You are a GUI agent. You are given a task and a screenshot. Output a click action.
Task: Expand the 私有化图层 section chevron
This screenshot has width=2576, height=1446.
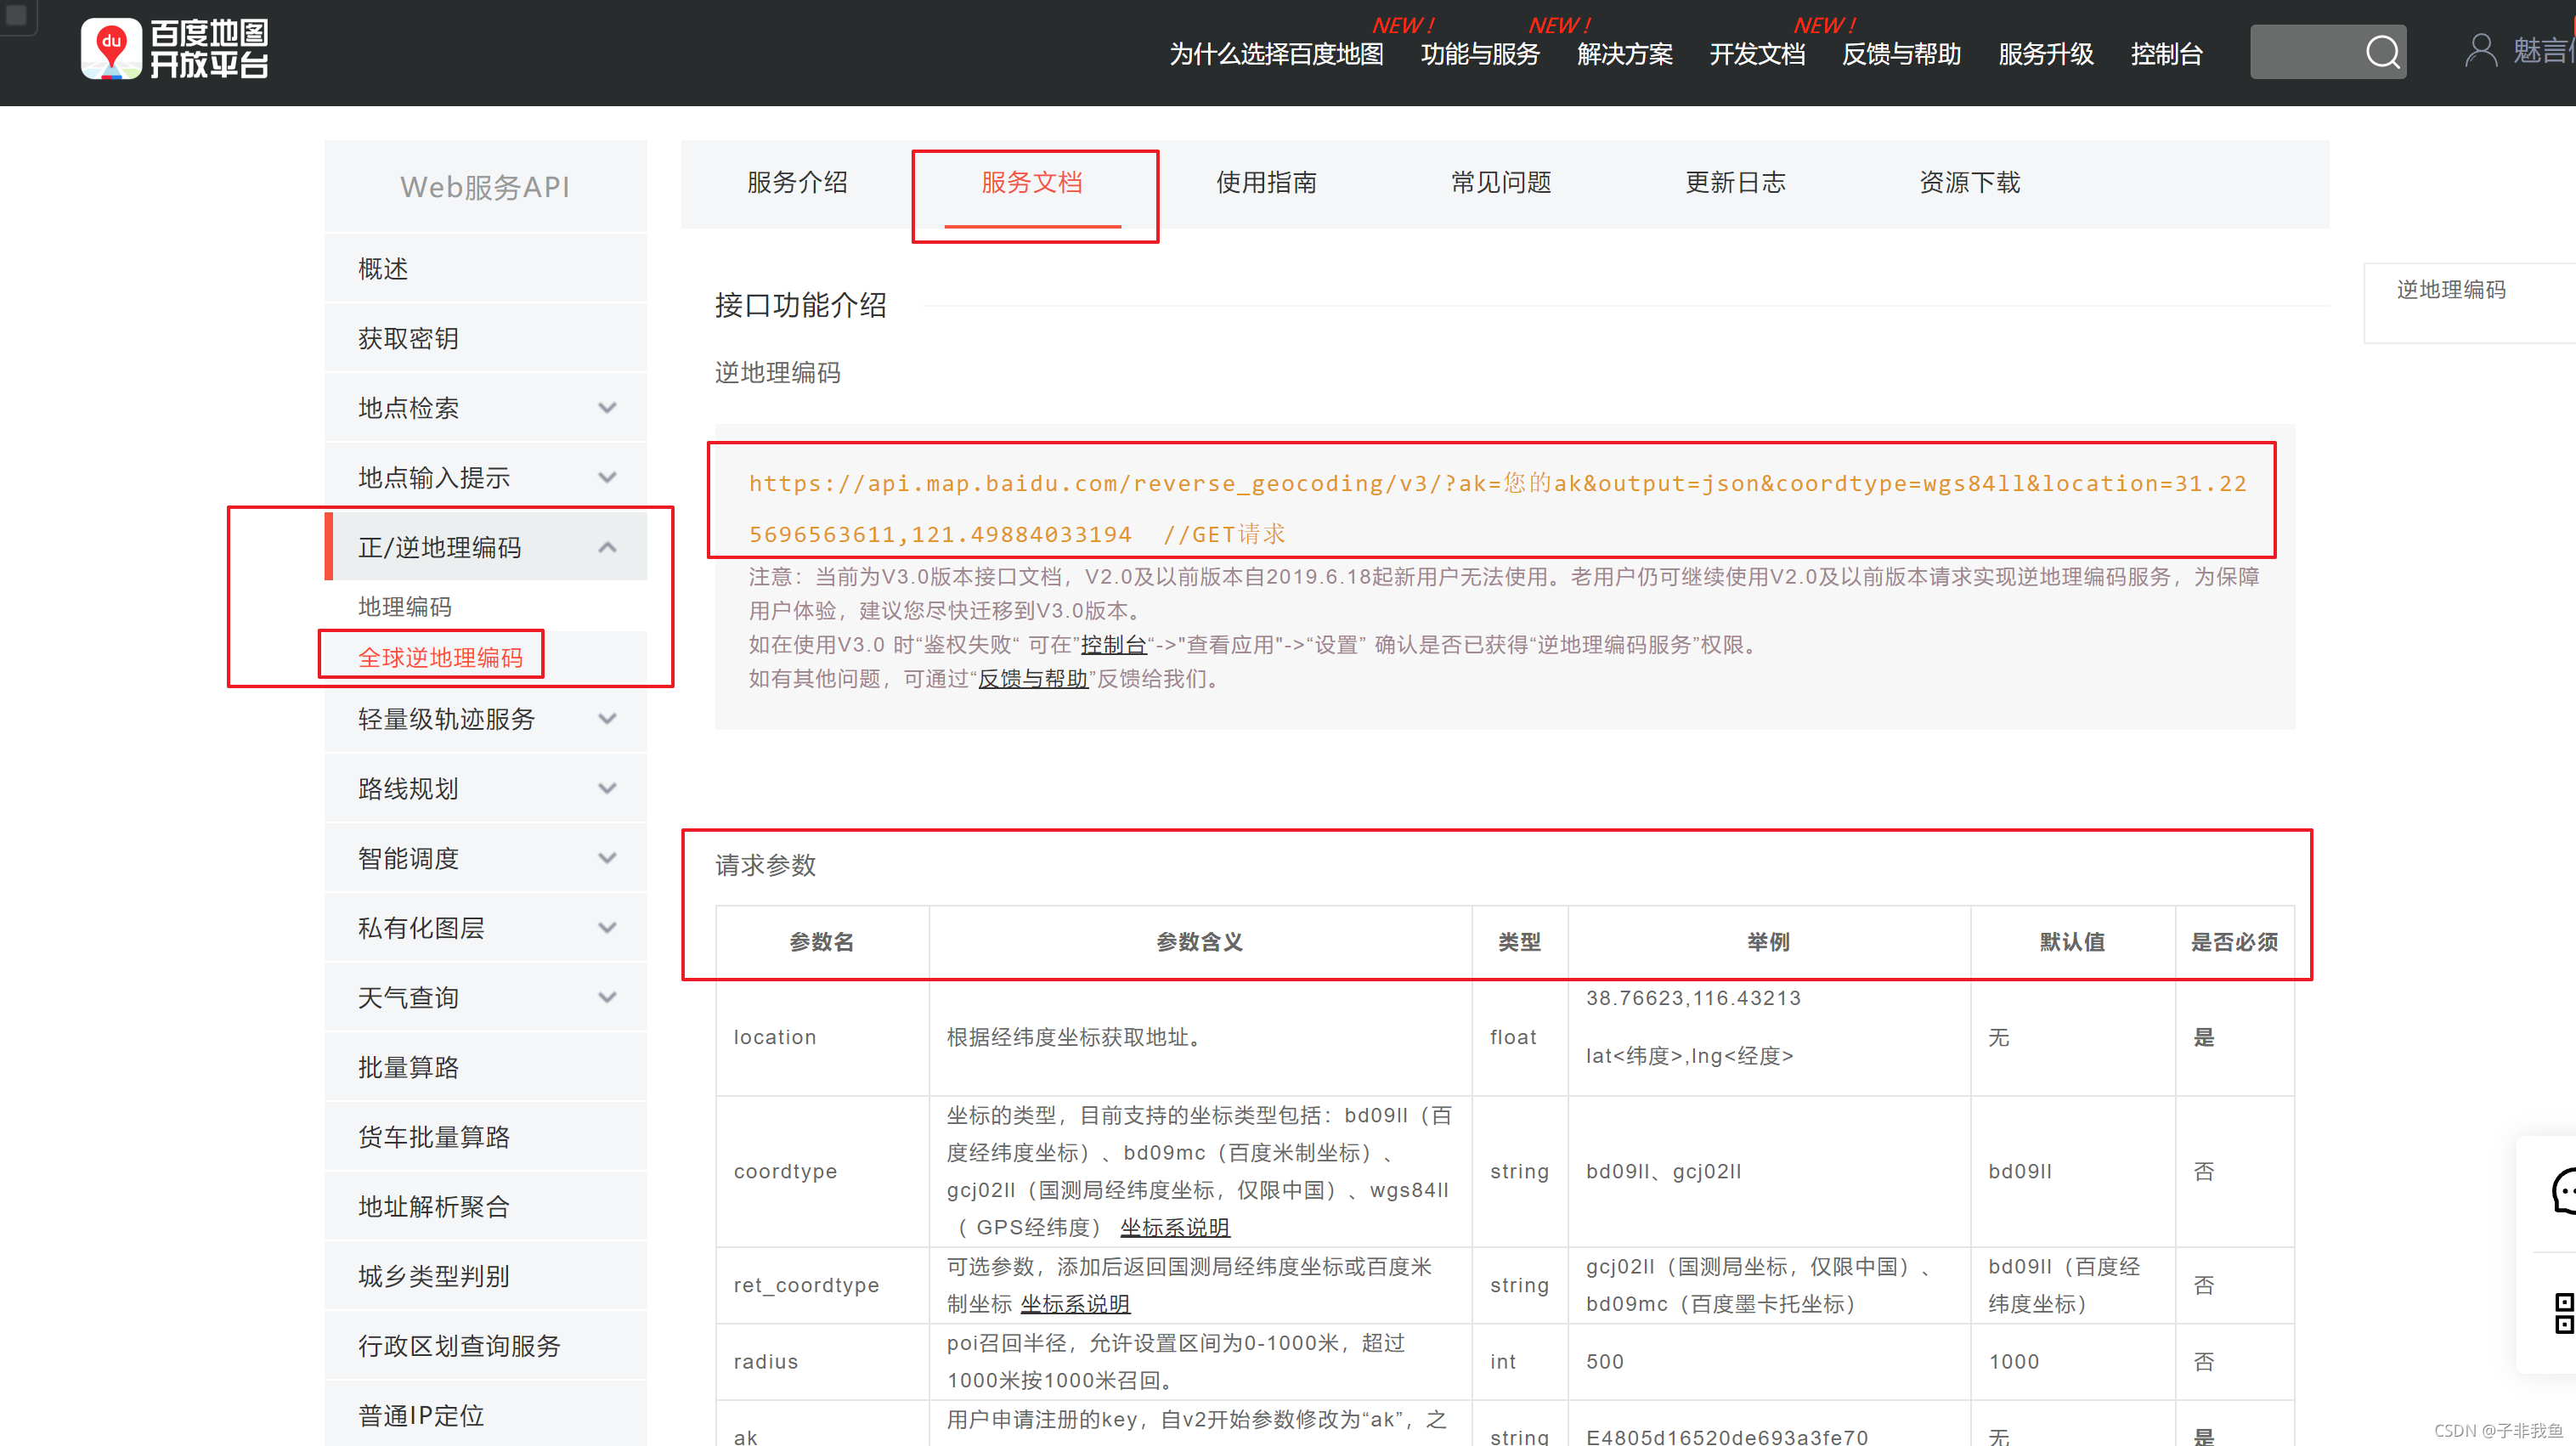(607, 928)
